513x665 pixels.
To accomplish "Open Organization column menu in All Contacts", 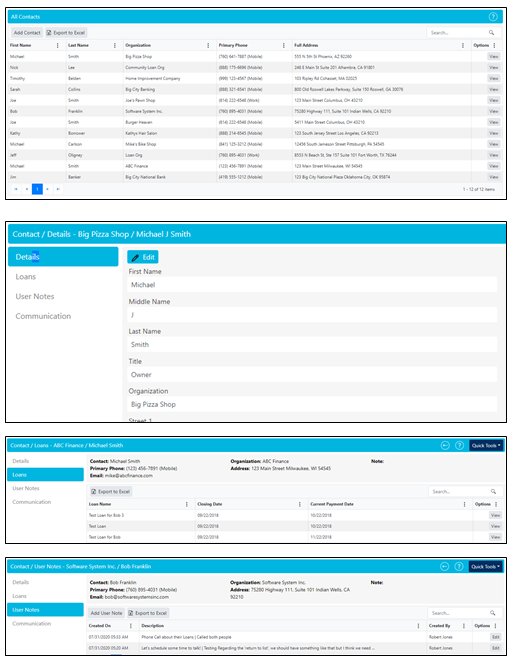I will tap(208, 45).
